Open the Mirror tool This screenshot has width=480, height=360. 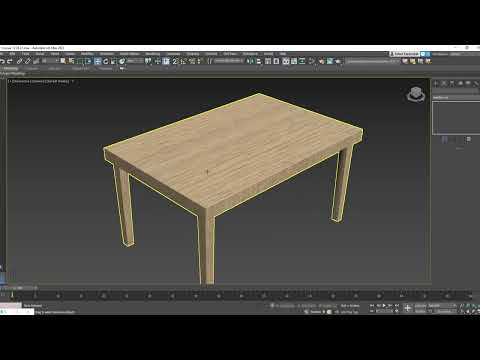point(250,61)
